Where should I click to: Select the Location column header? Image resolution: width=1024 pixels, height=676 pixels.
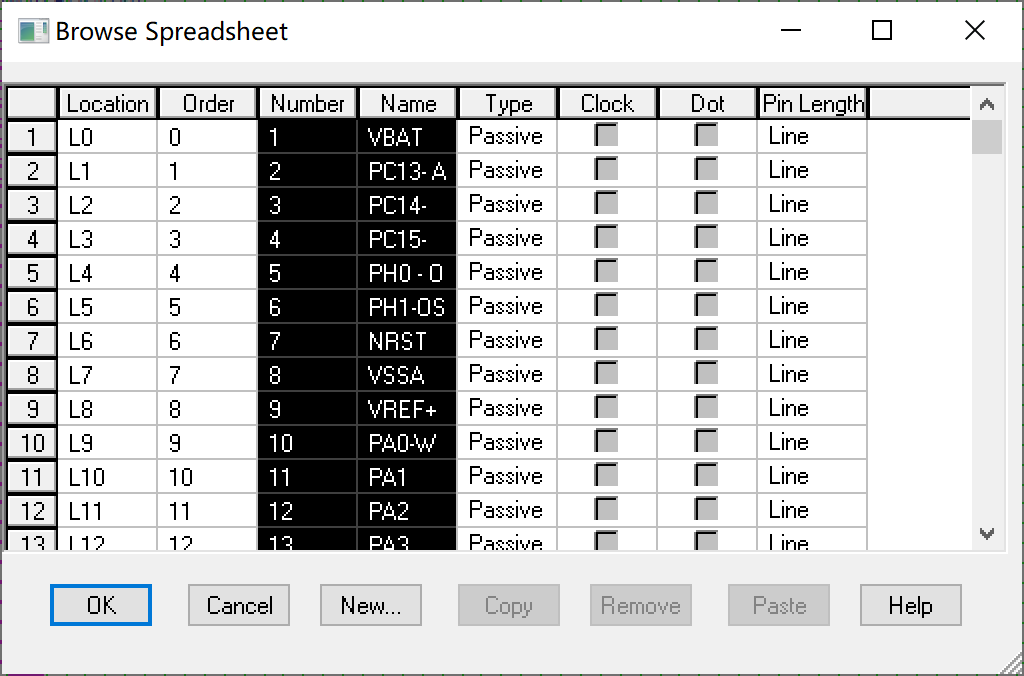tap(108, 103)
